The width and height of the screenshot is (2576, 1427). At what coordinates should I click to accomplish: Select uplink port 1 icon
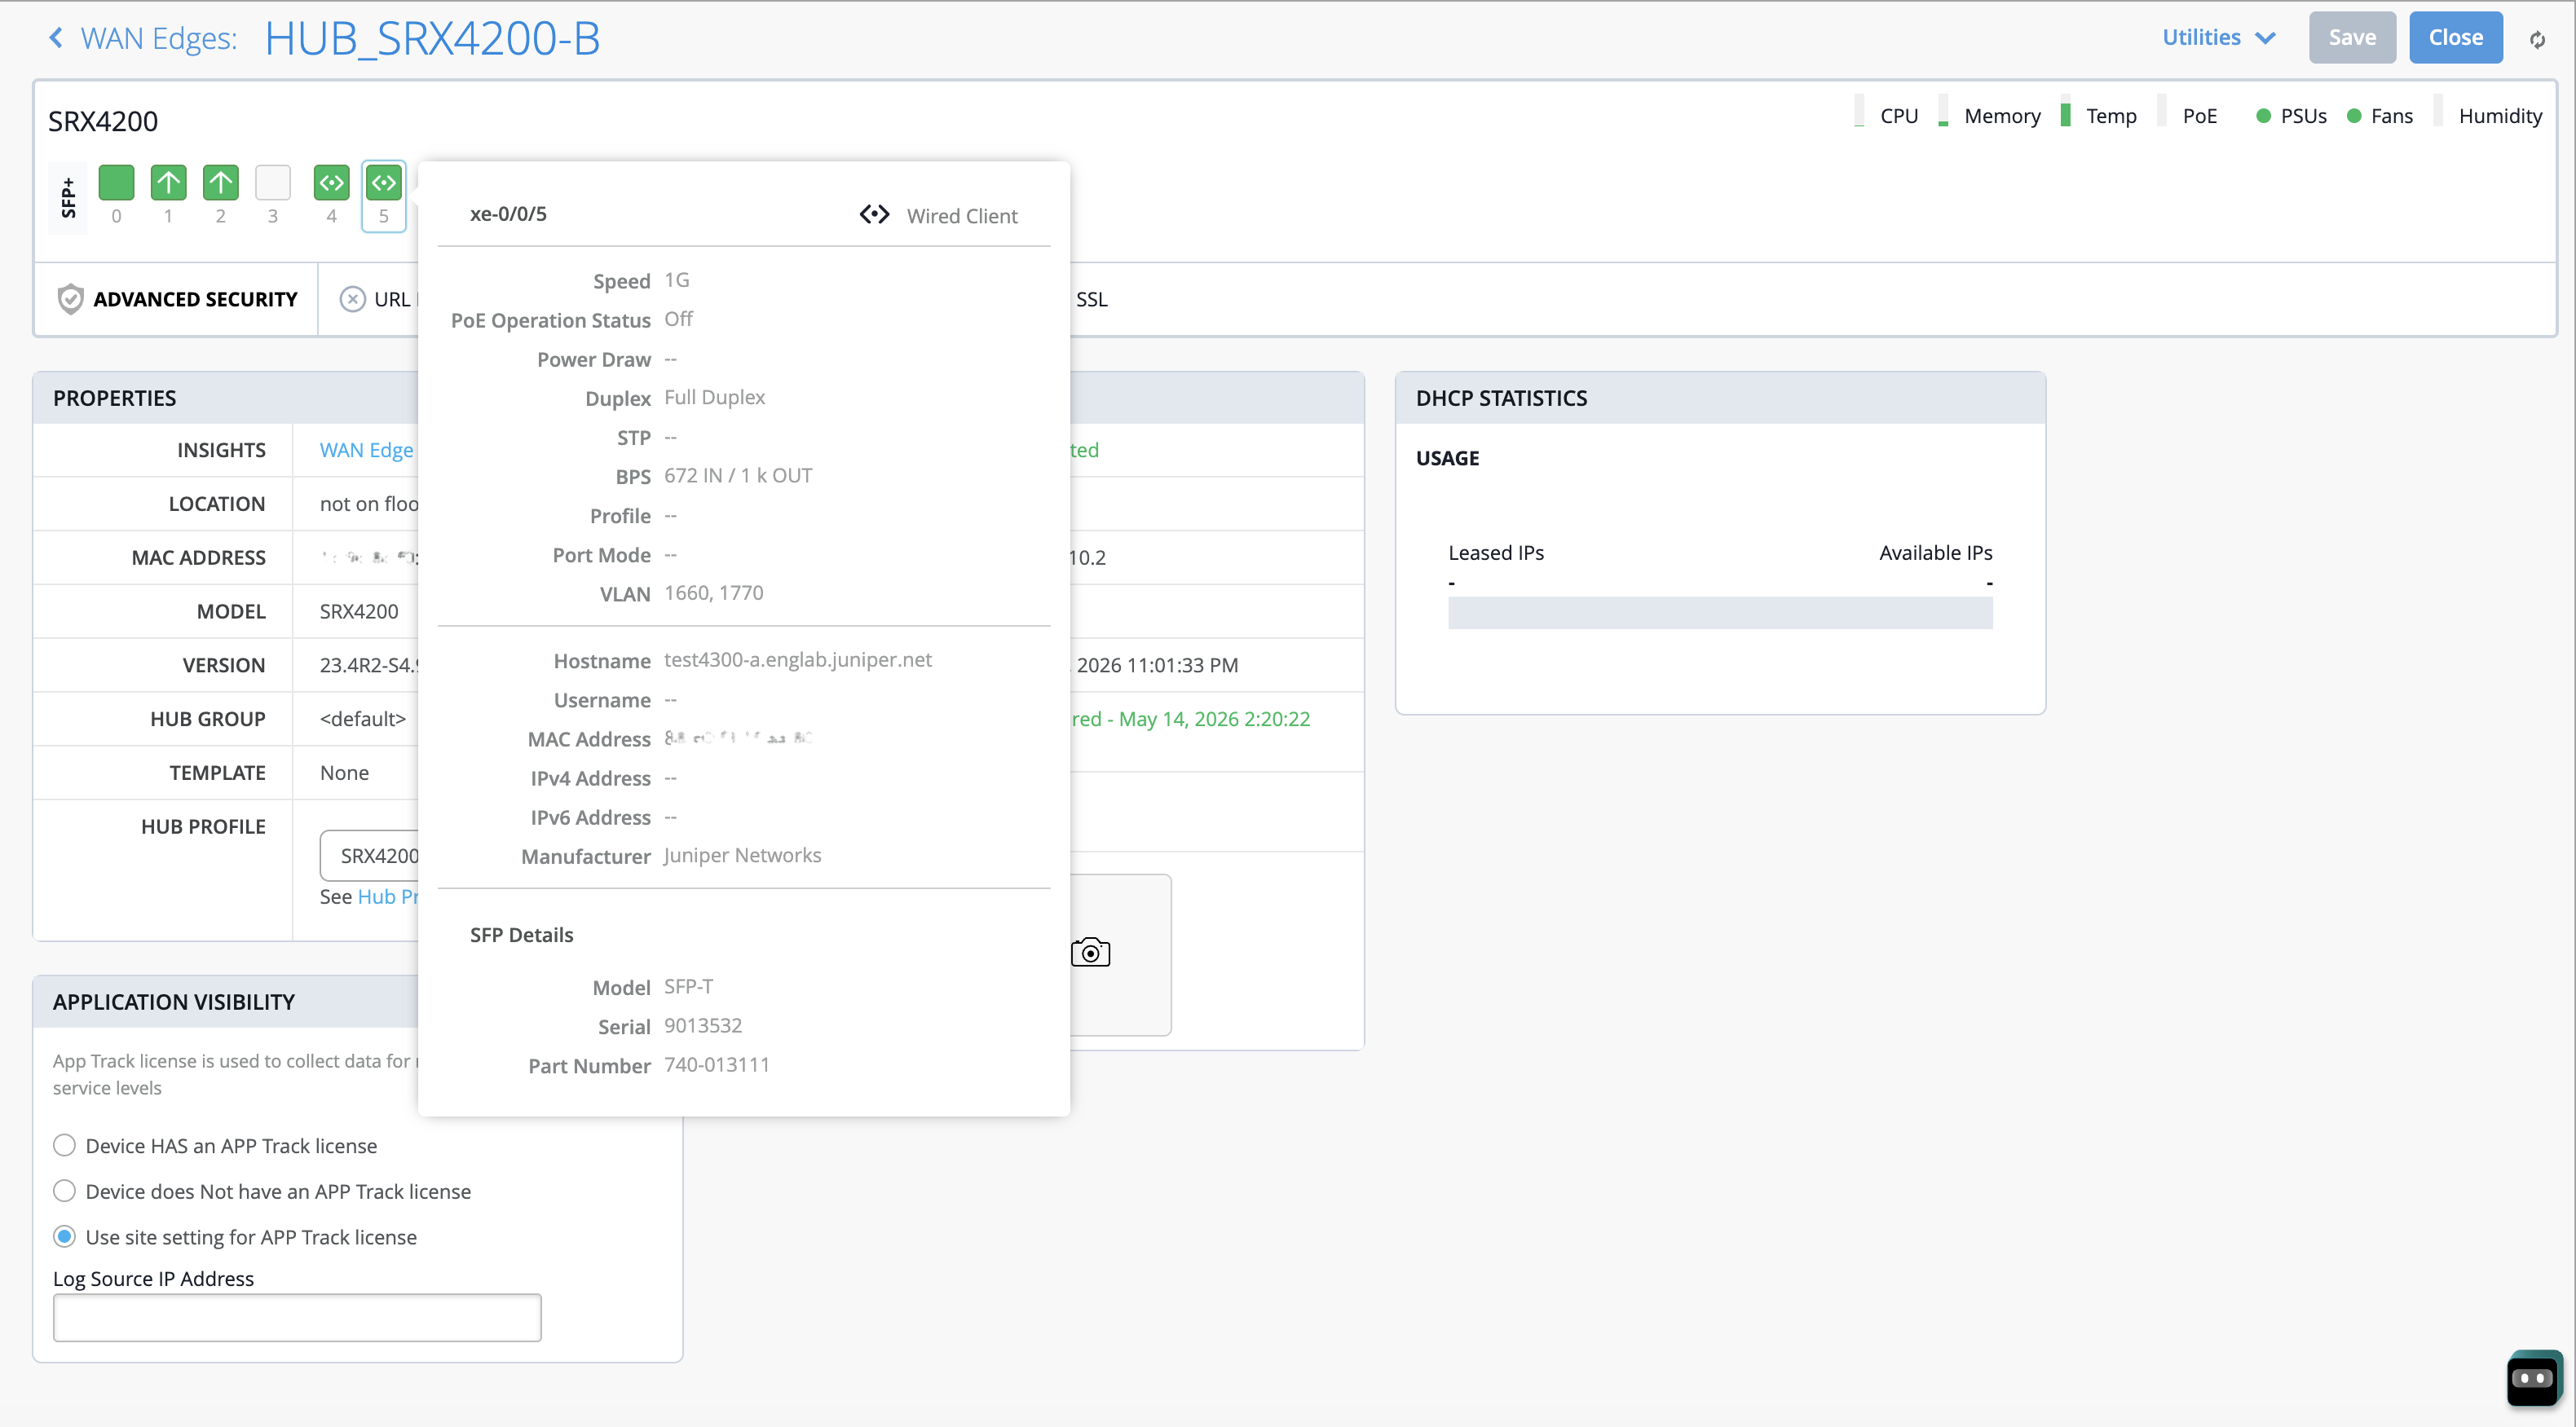[x=168, y=183]
